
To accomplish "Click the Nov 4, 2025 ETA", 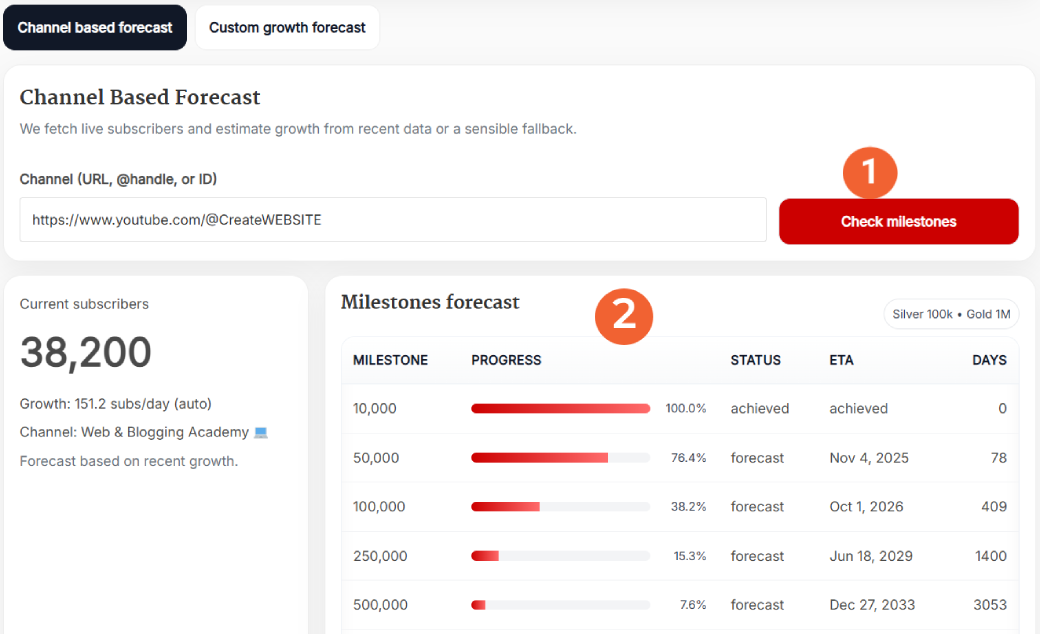I will [869, 458].
